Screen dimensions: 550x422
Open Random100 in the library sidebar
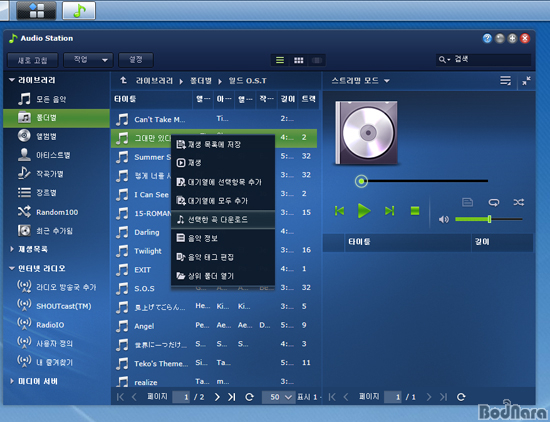tap(56, 212)
